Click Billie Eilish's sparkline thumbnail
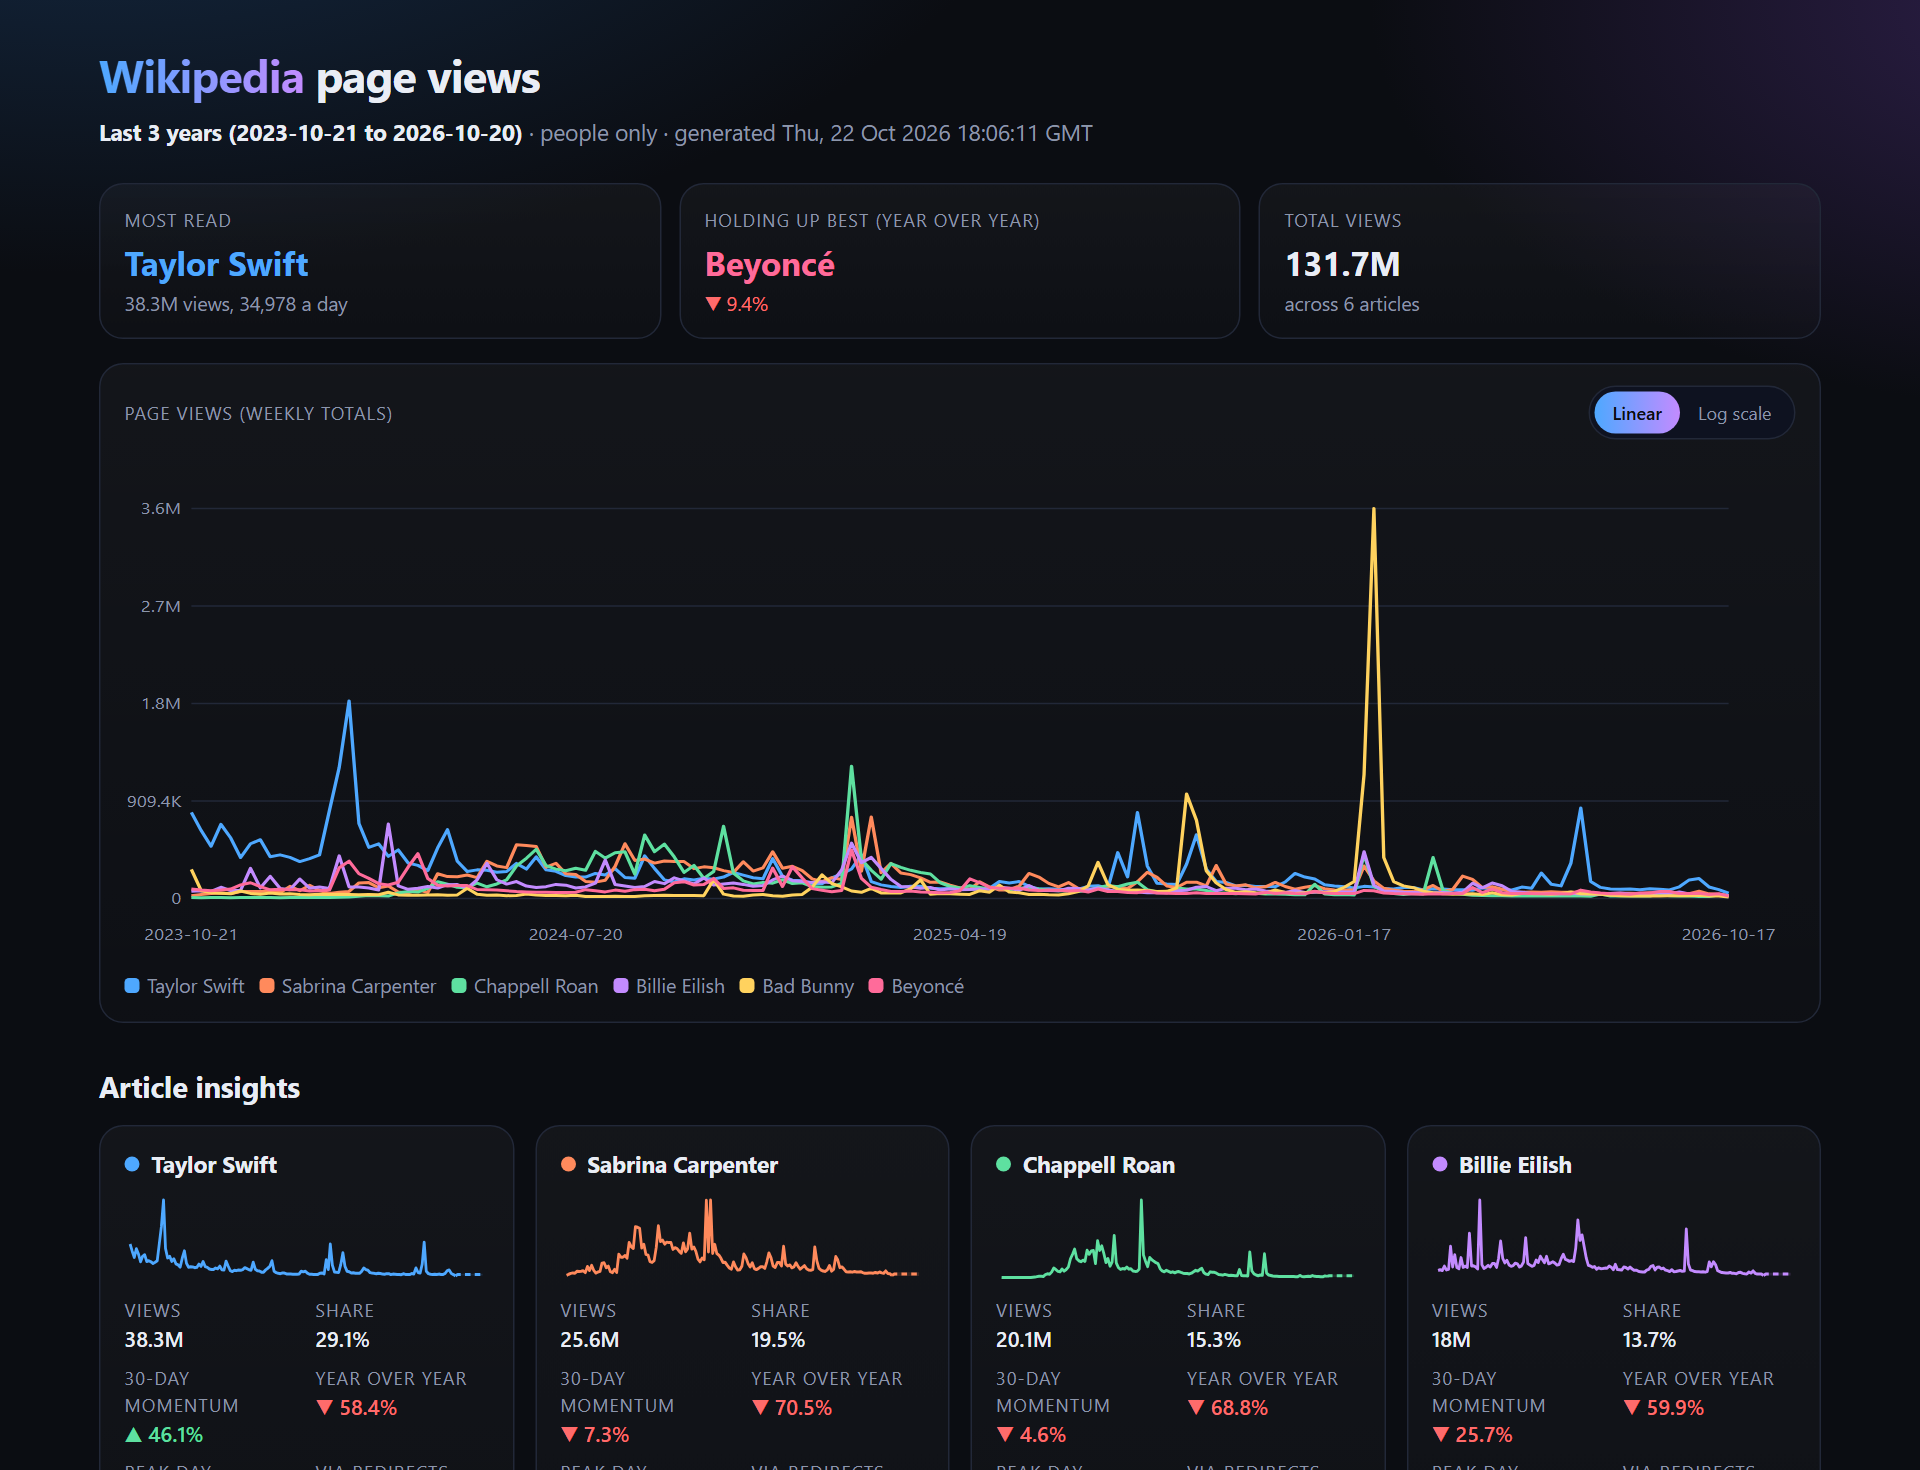This screenshot has height=1470, width=1920. (1613, 1239)
